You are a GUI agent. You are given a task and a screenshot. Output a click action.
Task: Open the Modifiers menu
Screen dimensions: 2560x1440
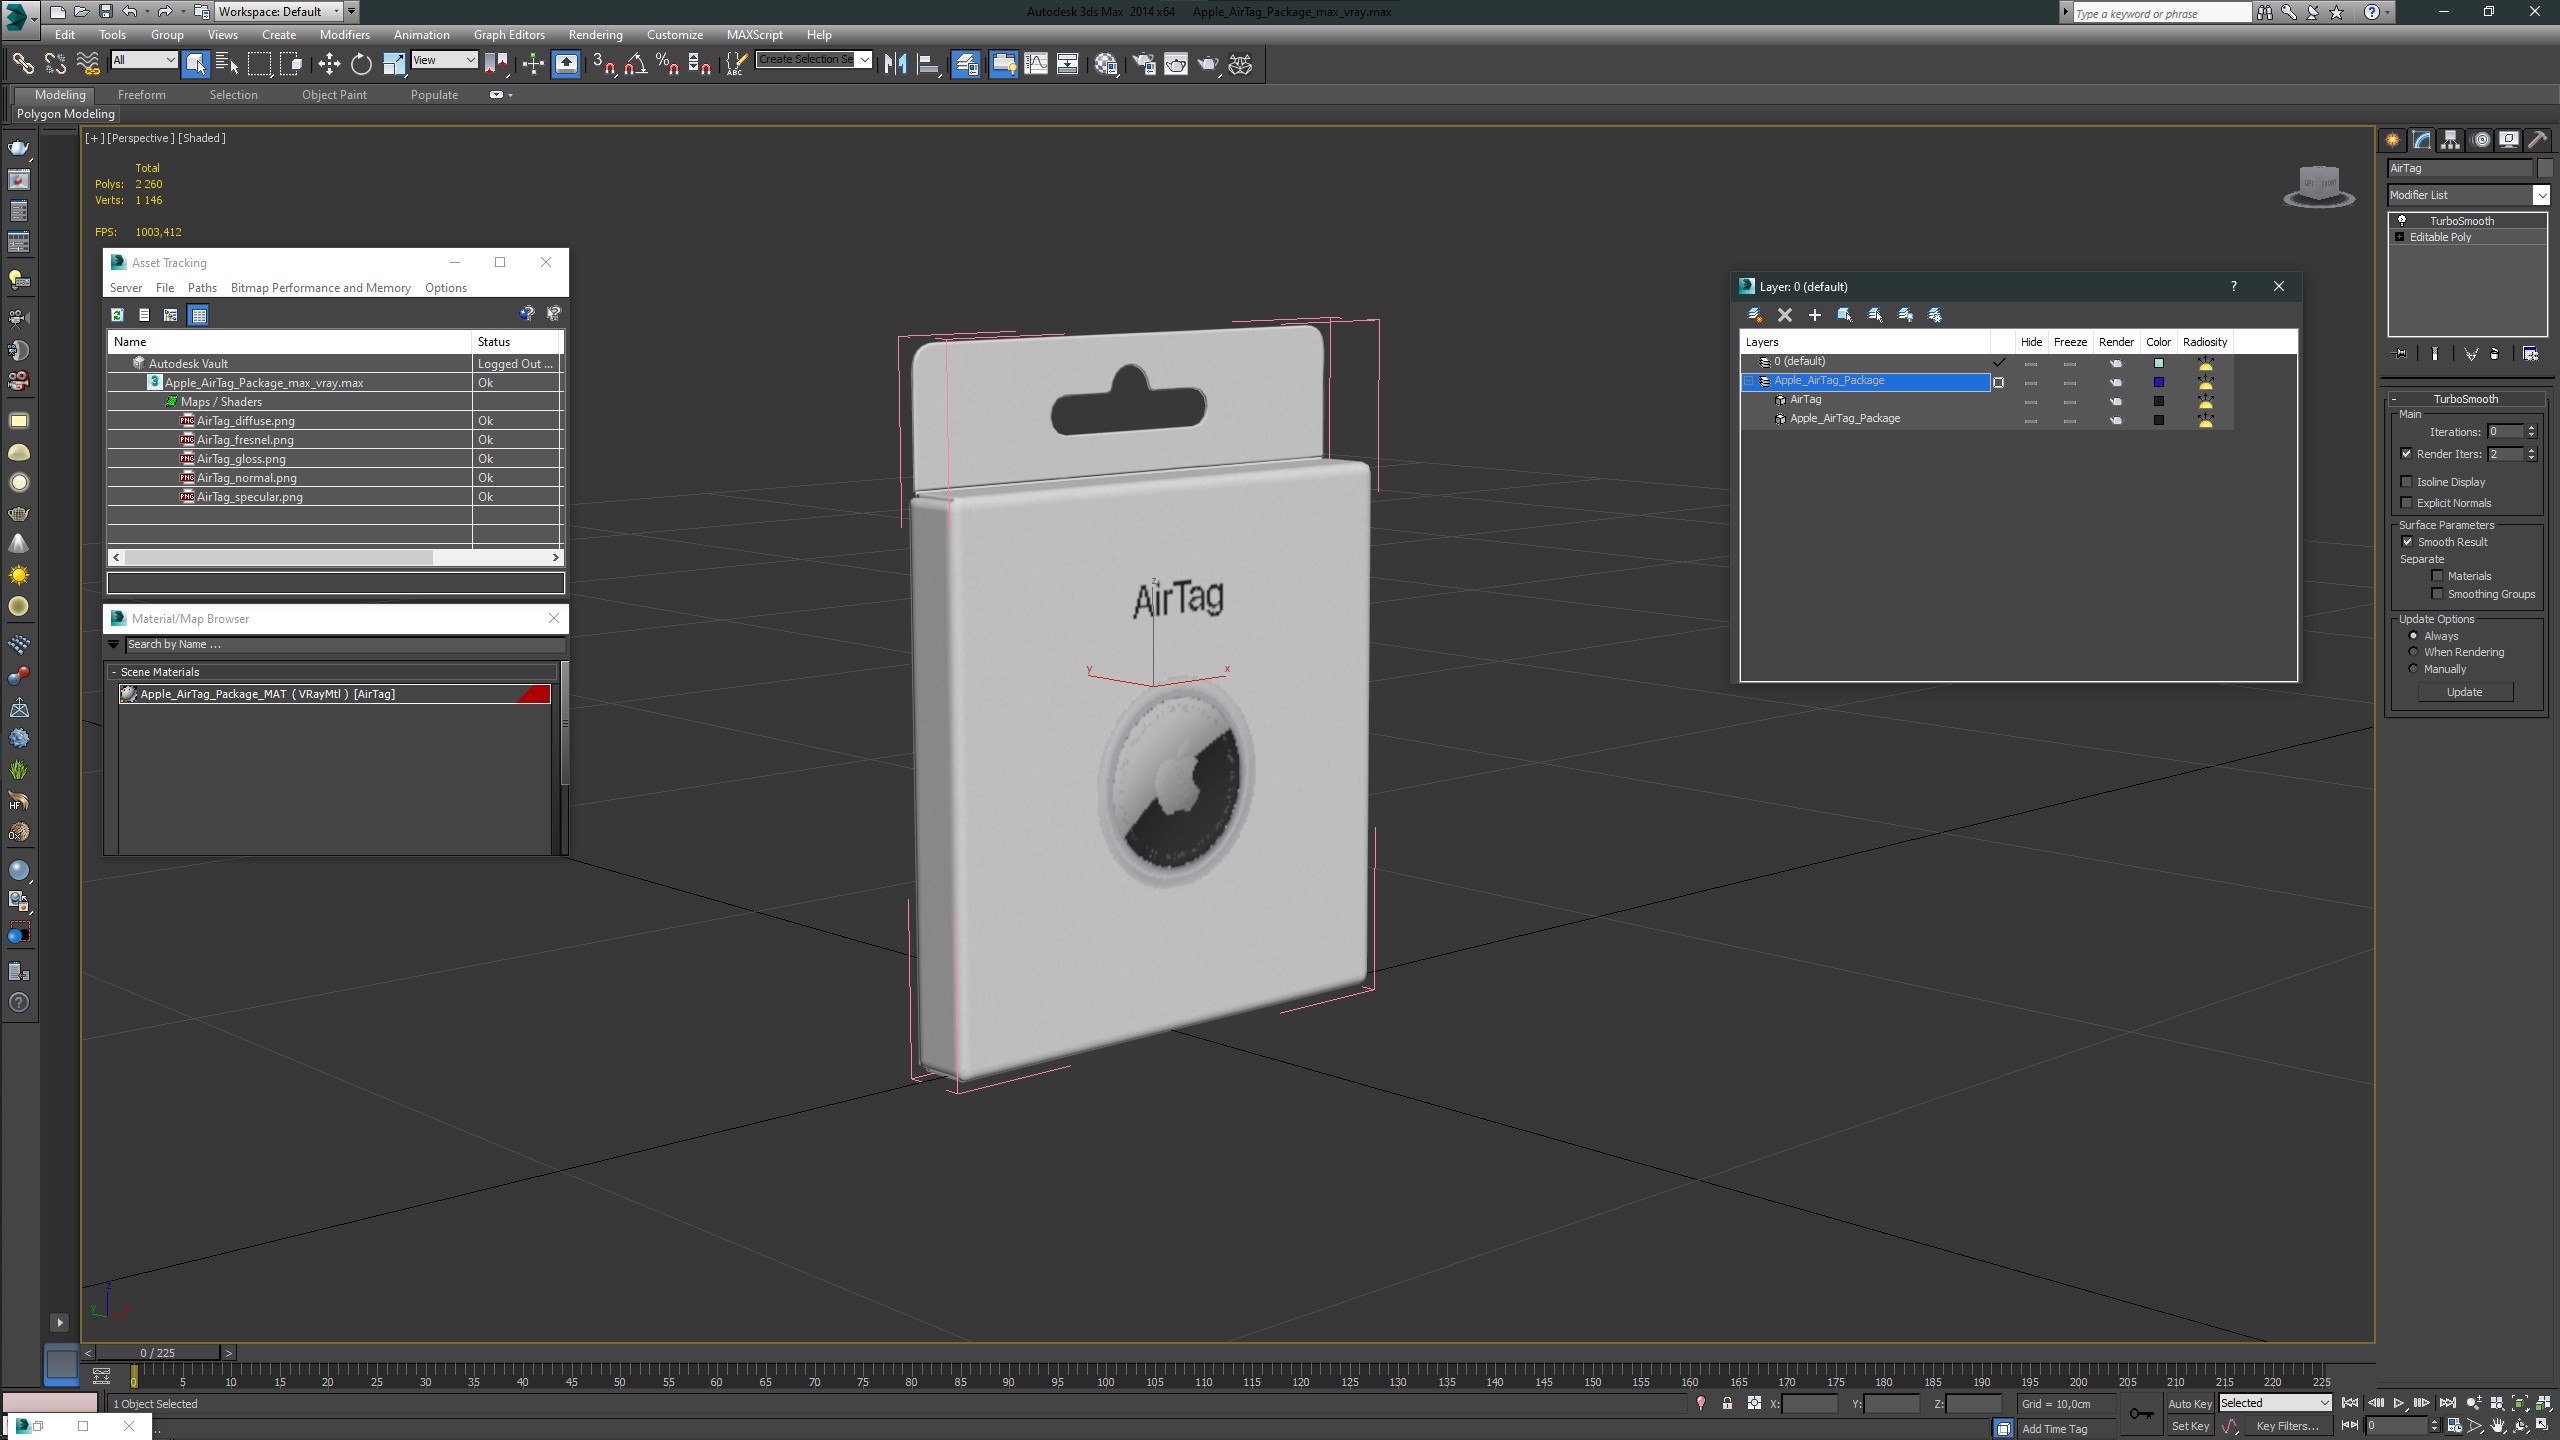344,34
